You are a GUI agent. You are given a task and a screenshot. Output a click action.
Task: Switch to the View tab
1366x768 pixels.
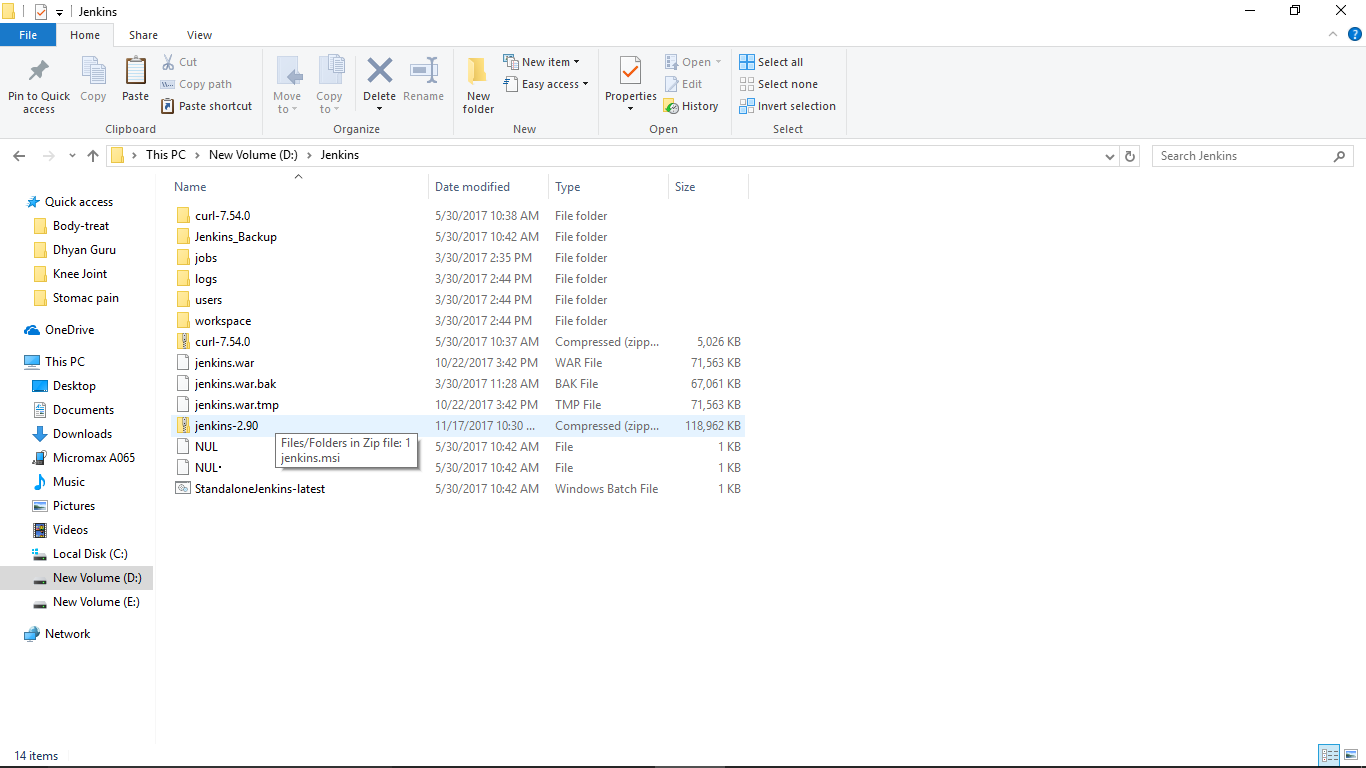199,34
